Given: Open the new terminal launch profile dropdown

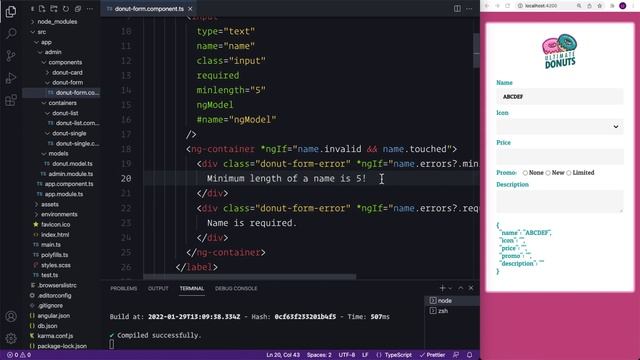Looking at the screenshot, I should 450,288.
